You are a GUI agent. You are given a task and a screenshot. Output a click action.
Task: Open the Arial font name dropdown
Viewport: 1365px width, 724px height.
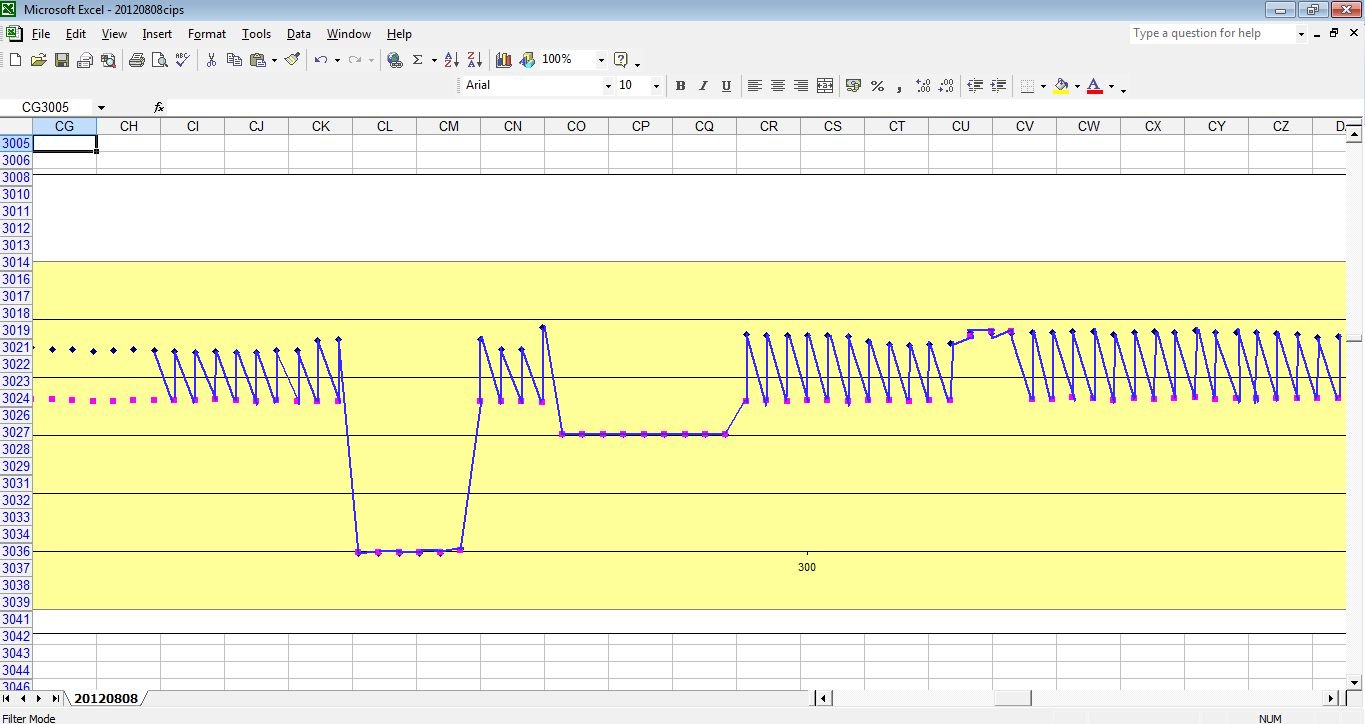(x=607, y=86)
